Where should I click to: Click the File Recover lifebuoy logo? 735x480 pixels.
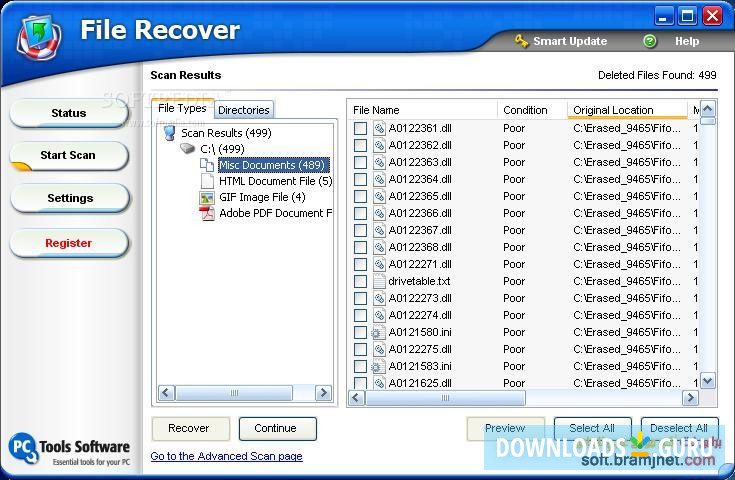(39, 38)
